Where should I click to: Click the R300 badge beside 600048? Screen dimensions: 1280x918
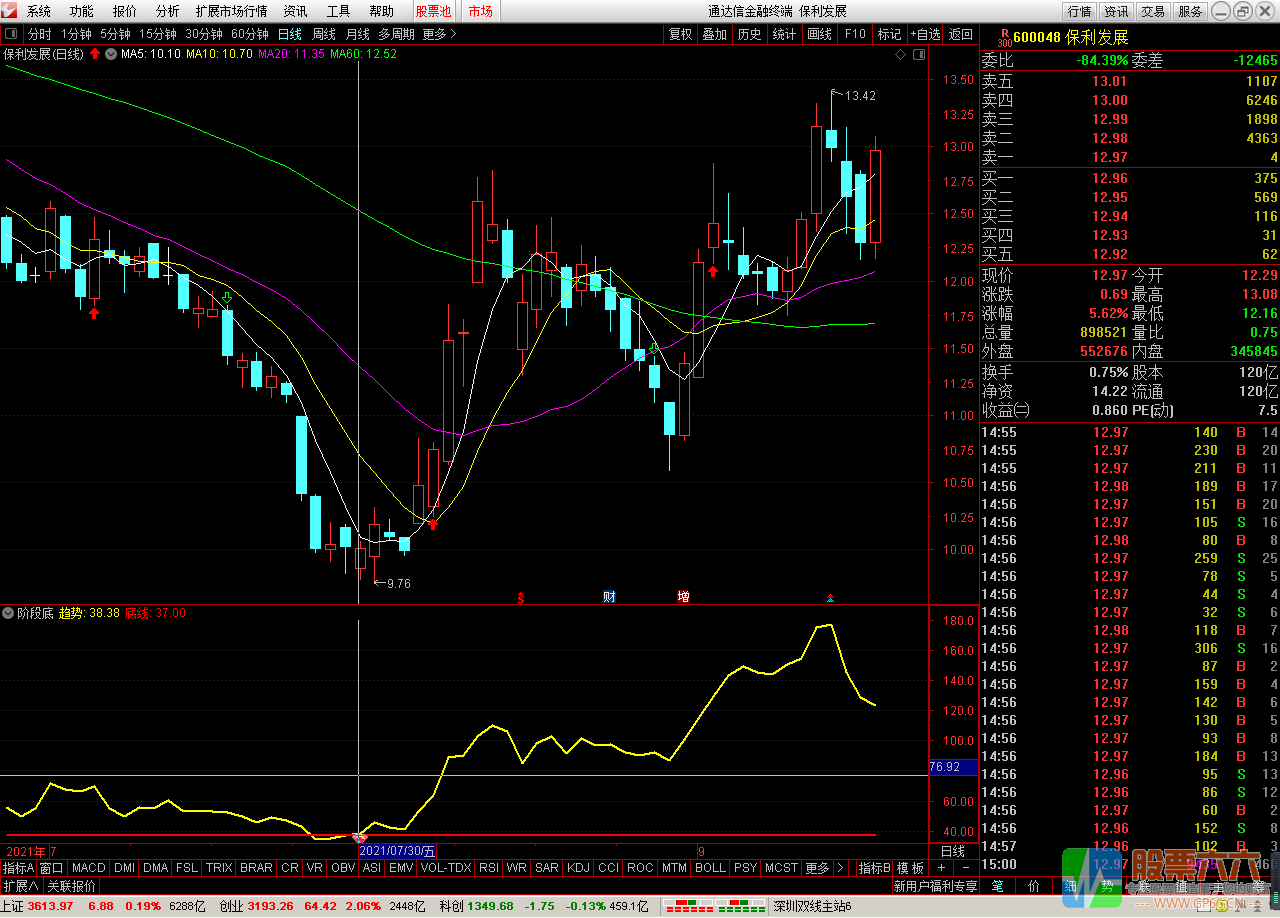click(x=1005, y=37)
